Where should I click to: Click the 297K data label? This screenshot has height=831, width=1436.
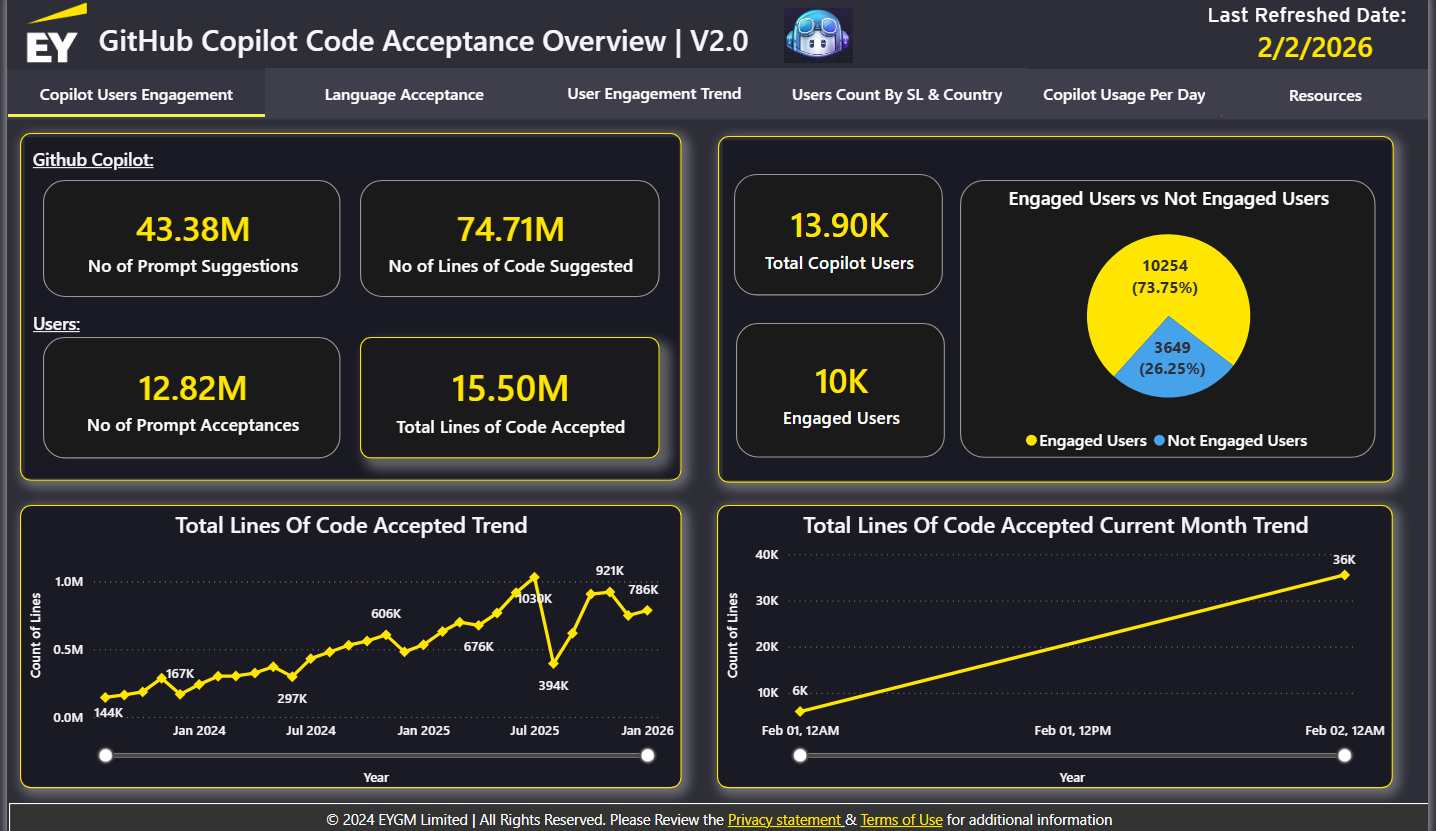(x=292, y=698)
